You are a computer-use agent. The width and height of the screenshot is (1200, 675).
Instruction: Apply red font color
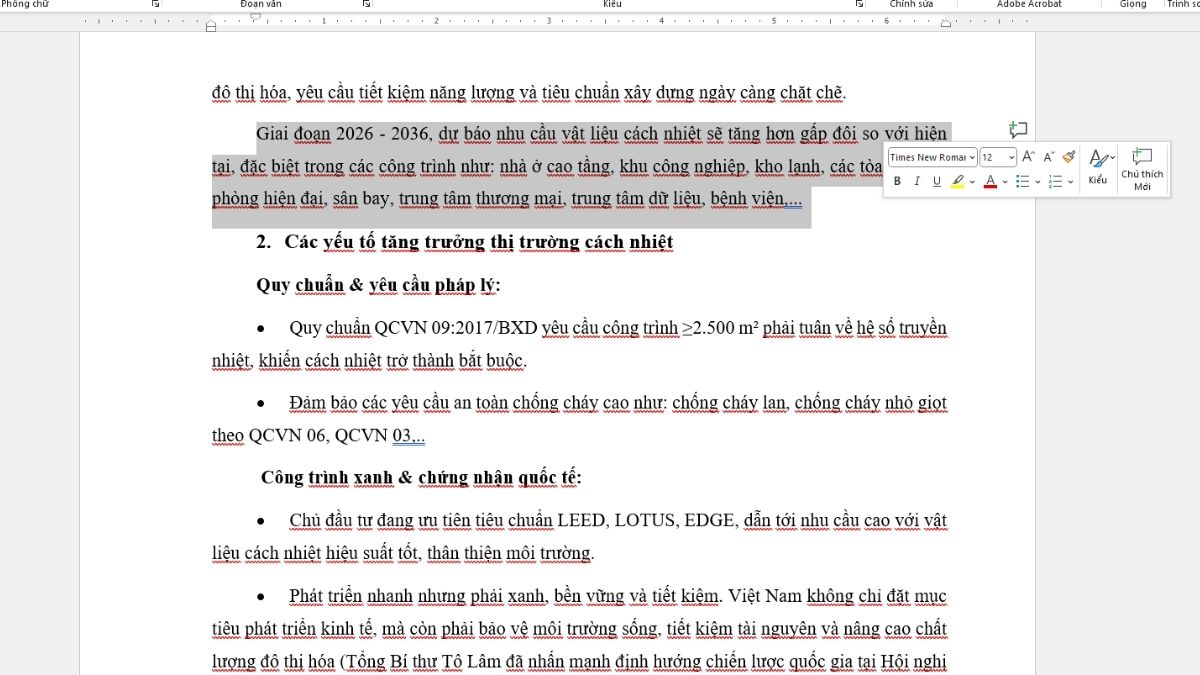point(990,181)
